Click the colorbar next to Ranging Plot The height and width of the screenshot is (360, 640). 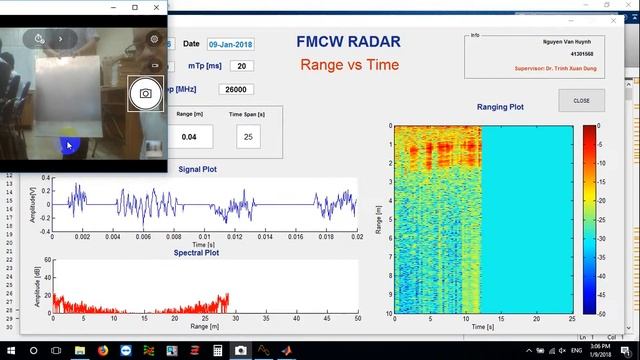589,220
